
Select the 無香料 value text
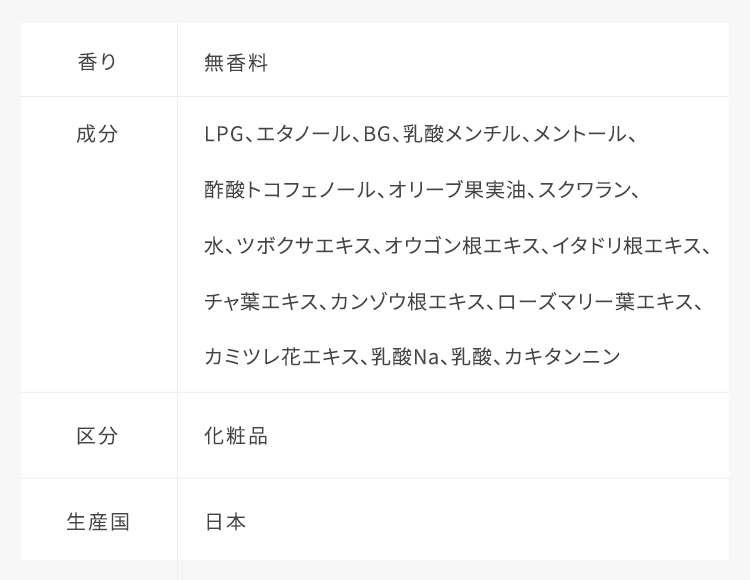click(x=236, y=63)
